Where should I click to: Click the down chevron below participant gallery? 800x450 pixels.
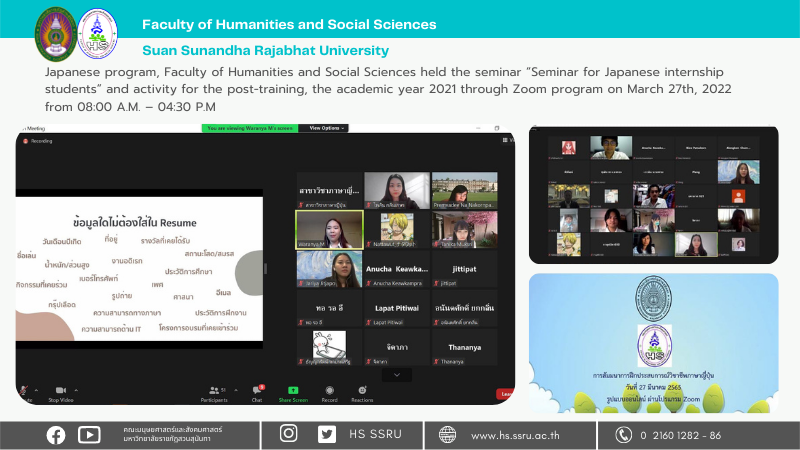click(x=398, y=374)
